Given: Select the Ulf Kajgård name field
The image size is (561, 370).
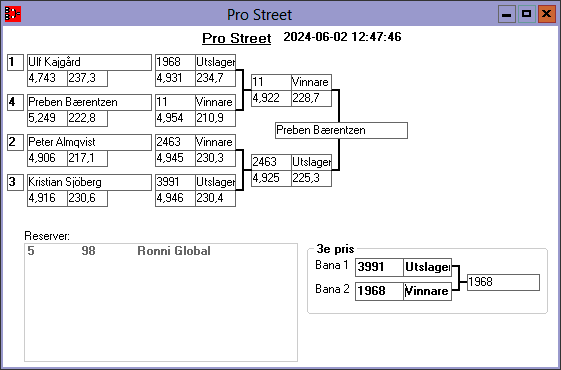Looking at the screenshot, I should (x=89, y=62).
